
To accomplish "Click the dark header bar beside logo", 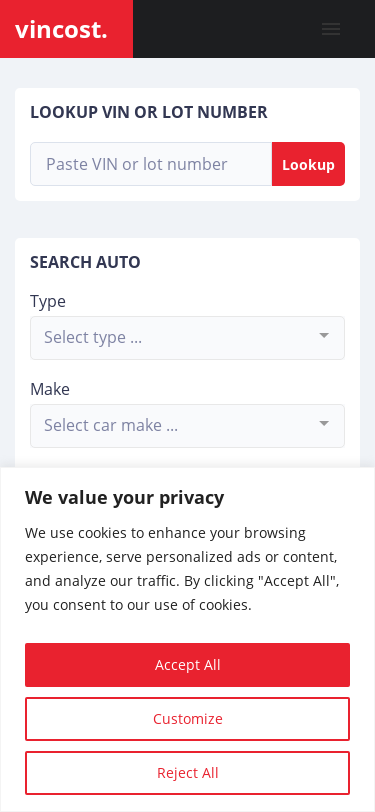I will pyautogui.click(x=254, y=29).
